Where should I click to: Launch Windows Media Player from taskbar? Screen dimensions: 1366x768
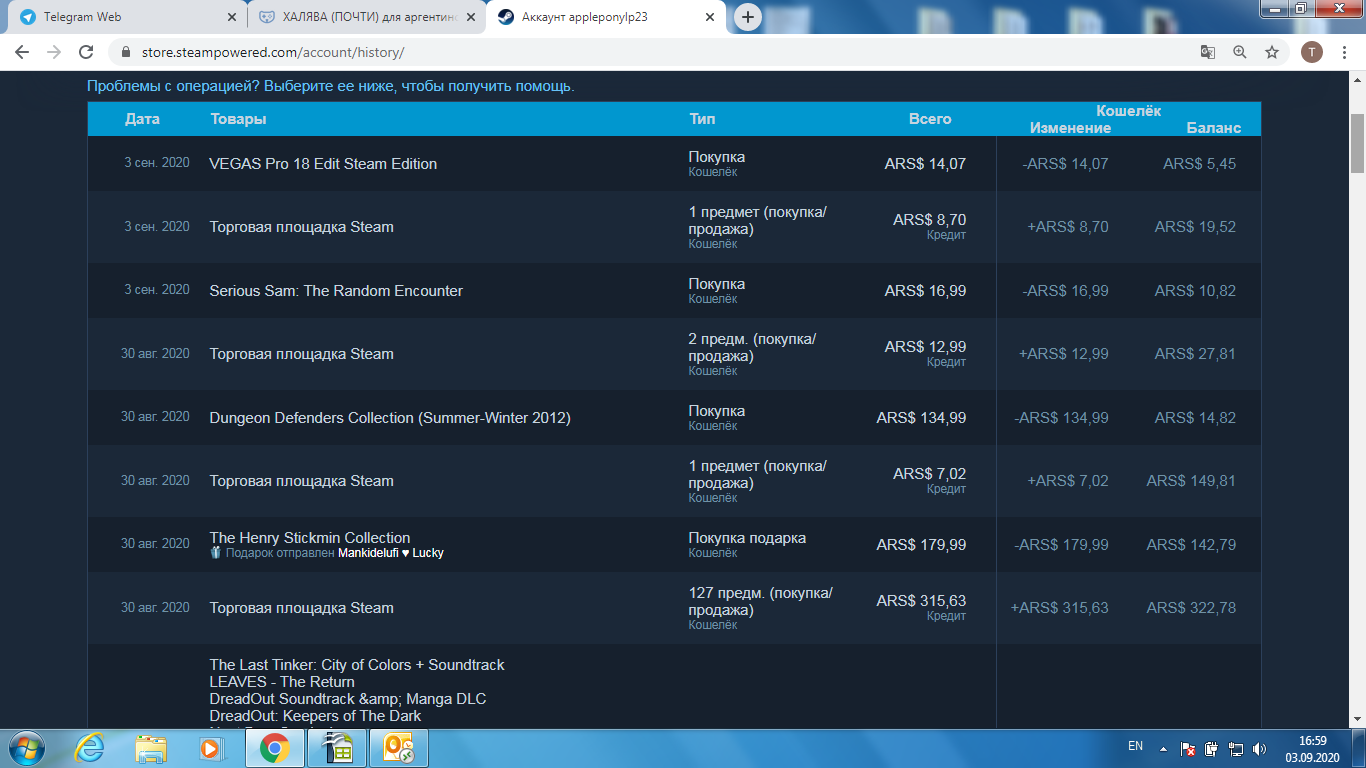[210, 747]
